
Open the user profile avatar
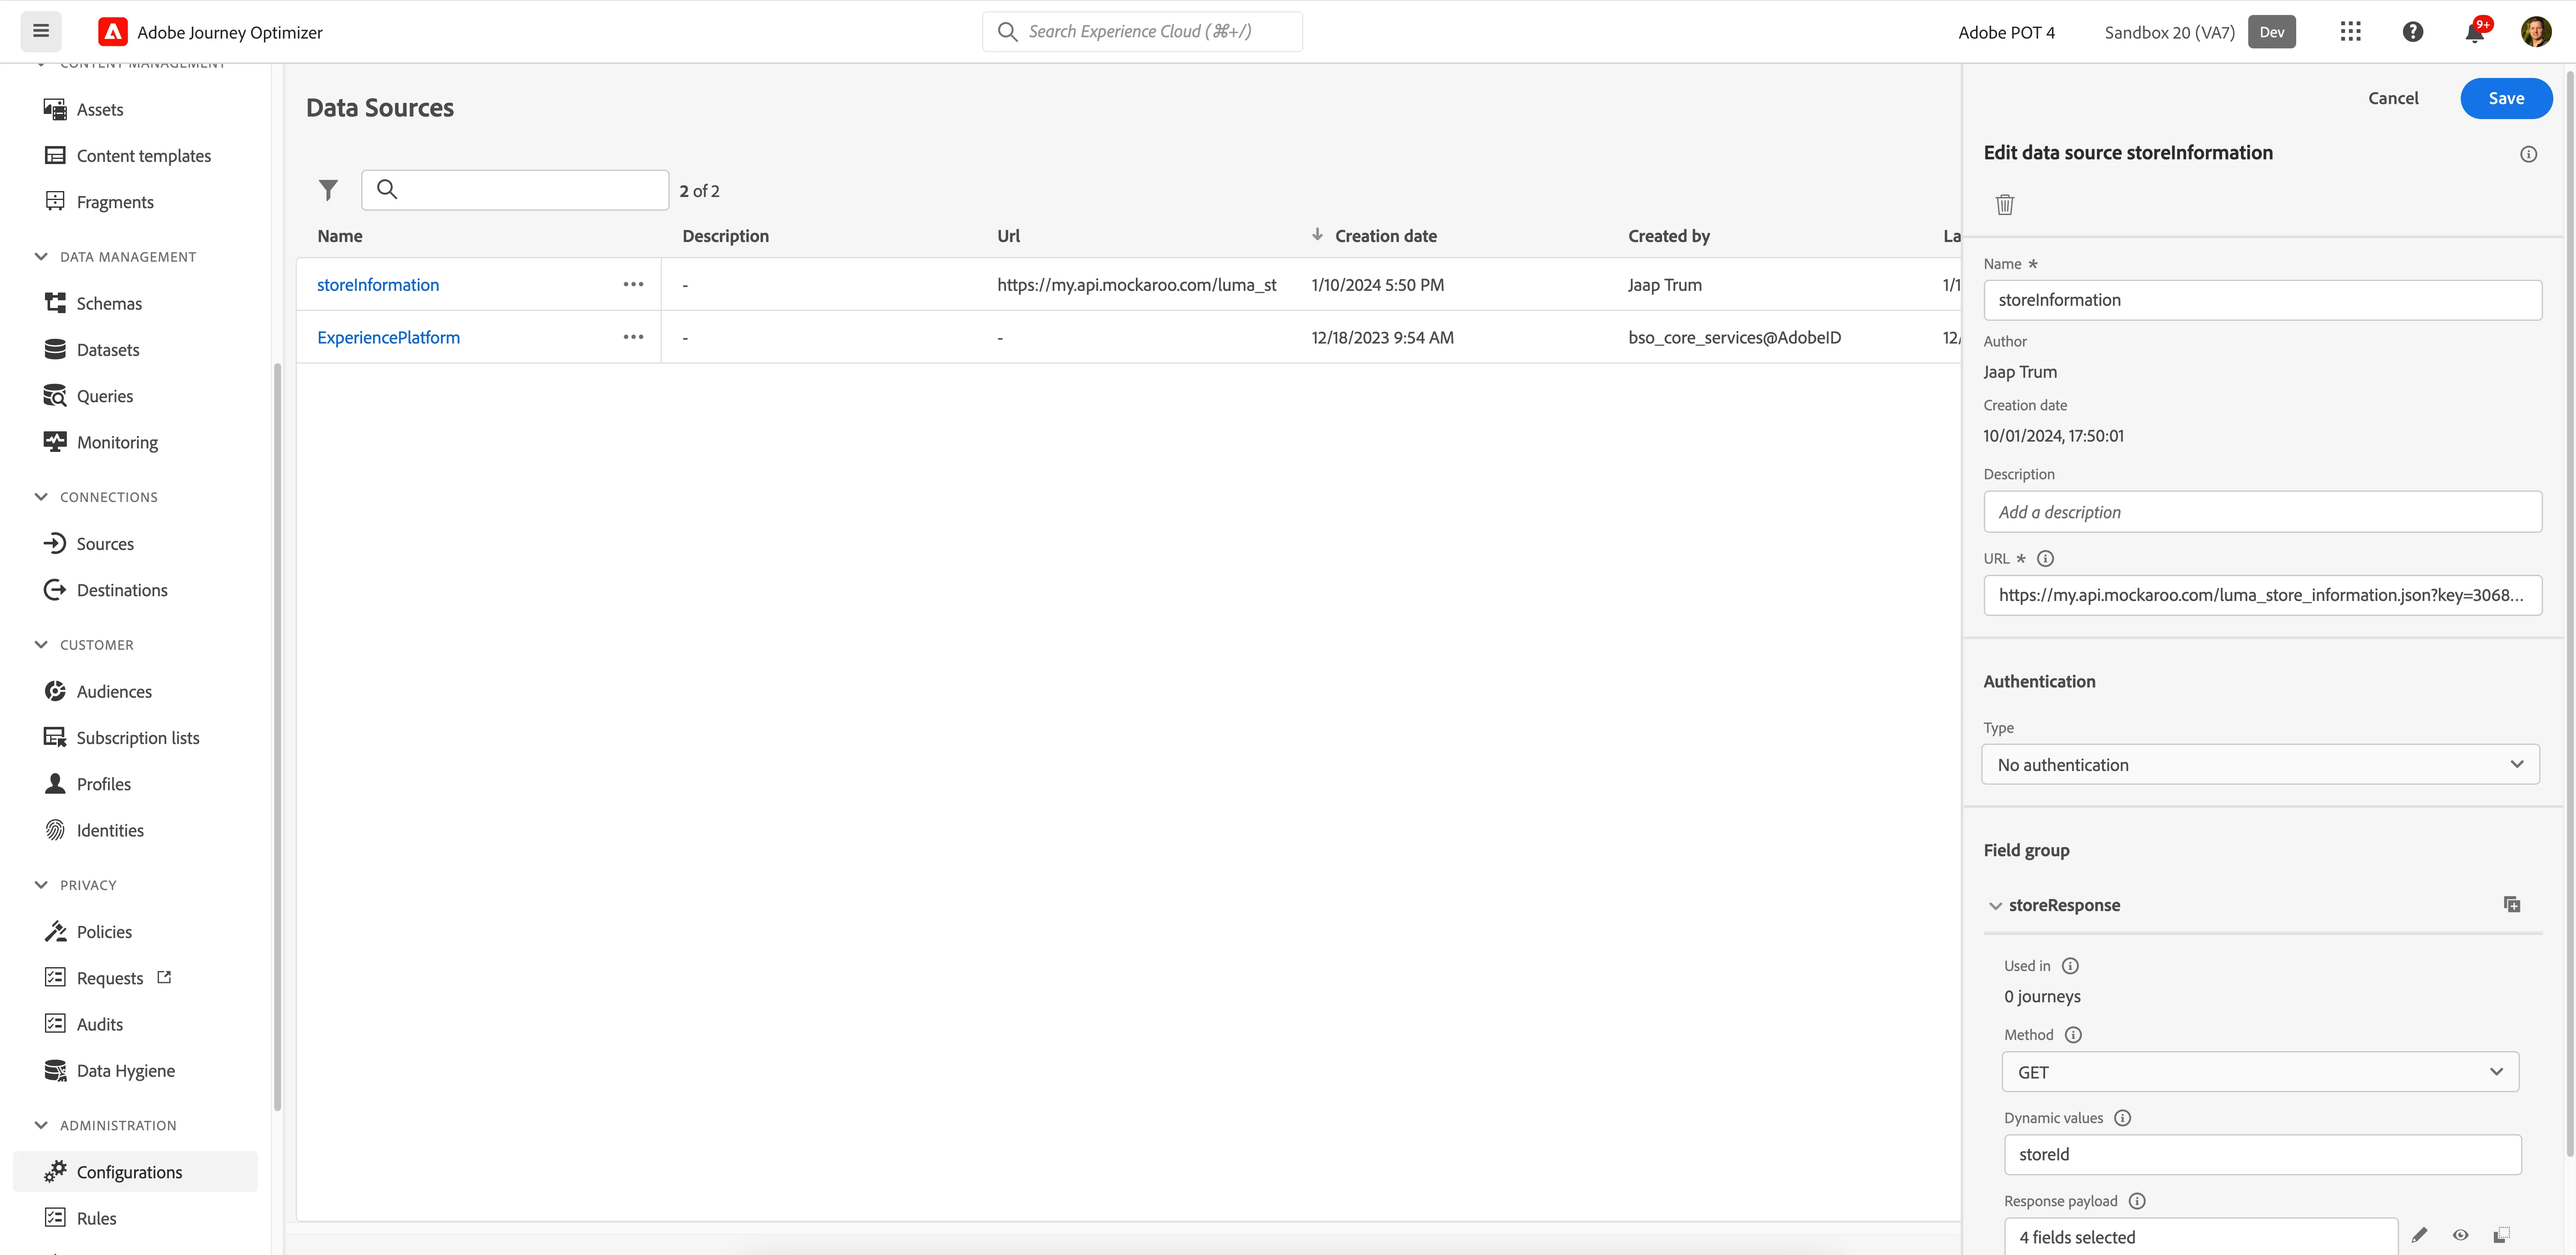(2536, 32)
